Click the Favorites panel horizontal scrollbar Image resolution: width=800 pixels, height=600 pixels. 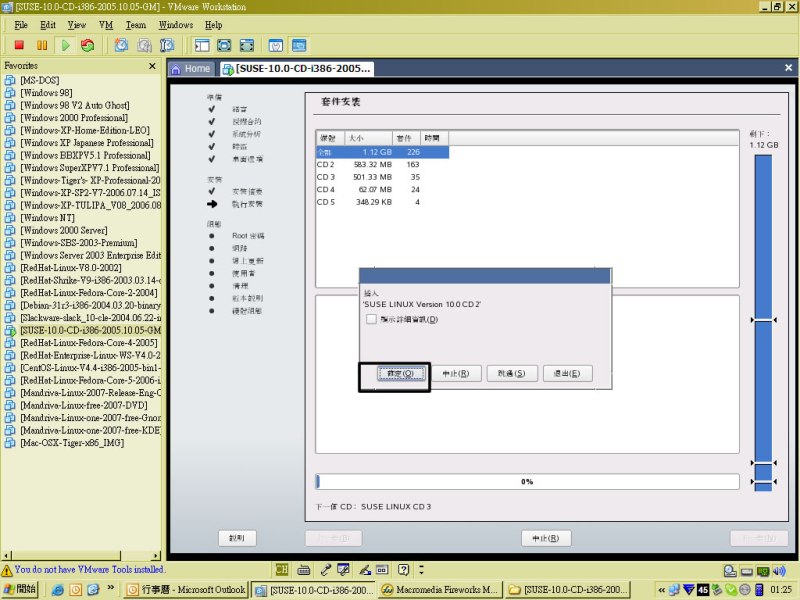[x=81, y=555]
